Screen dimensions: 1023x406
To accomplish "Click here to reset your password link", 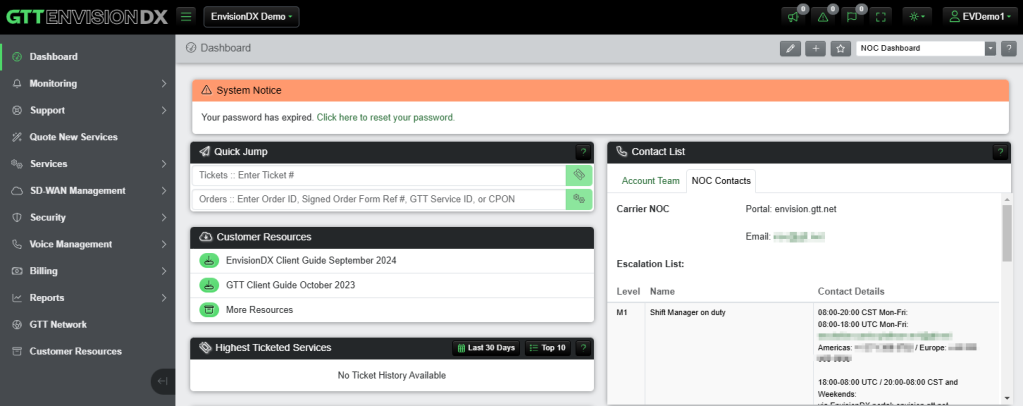I will click(386, 117).
